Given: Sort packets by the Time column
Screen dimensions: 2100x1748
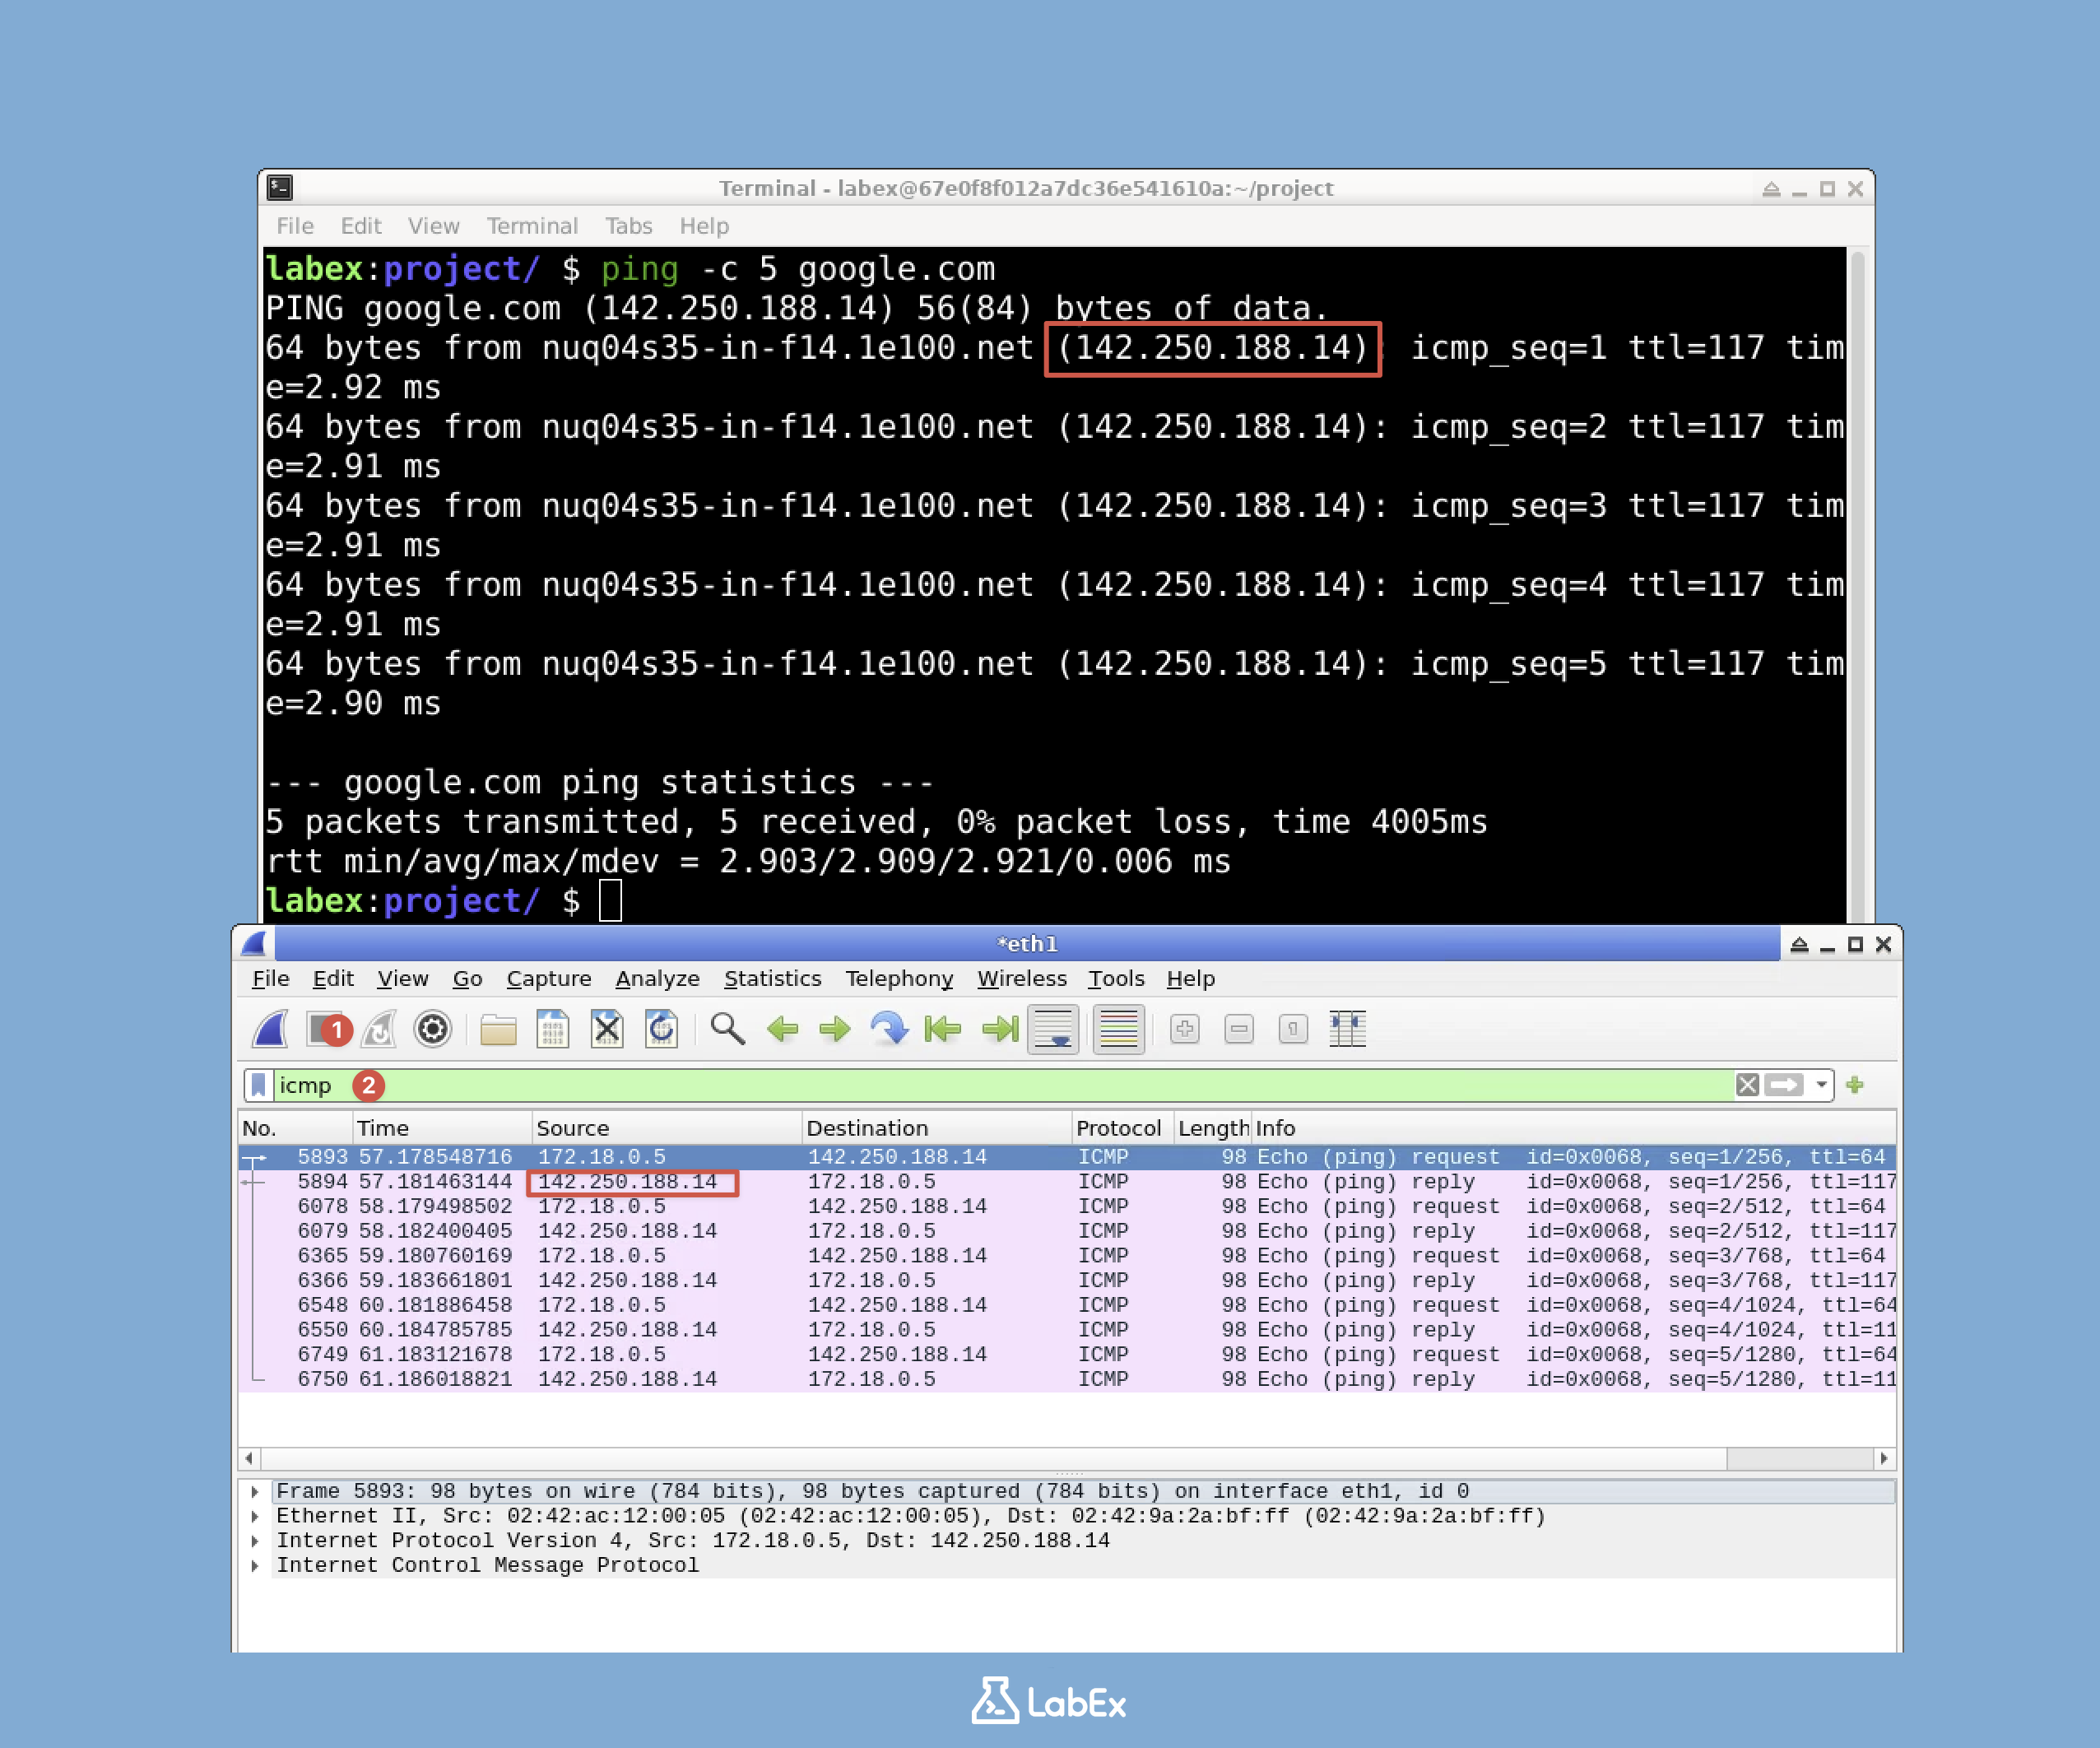Looking at the screenshot, I should (x=442, y=1128).
